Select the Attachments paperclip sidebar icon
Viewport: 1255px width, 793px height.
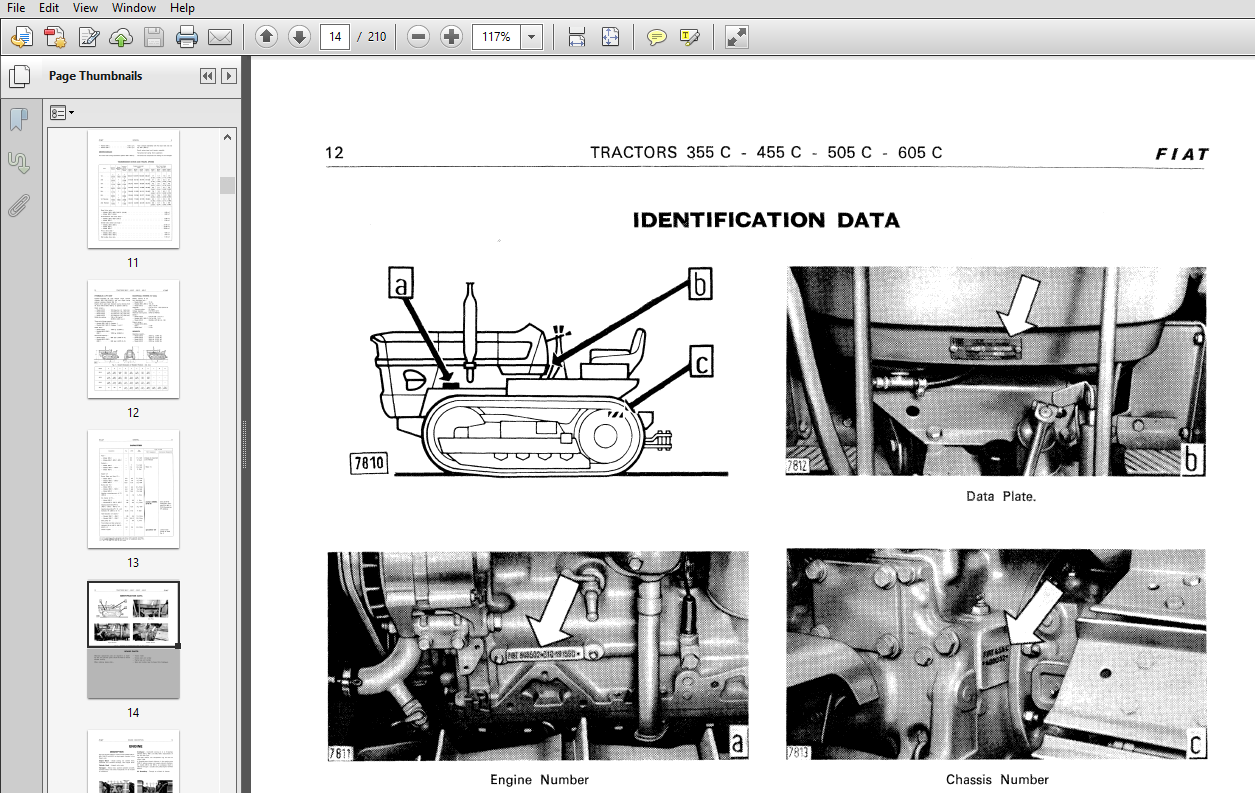point(18,207)
